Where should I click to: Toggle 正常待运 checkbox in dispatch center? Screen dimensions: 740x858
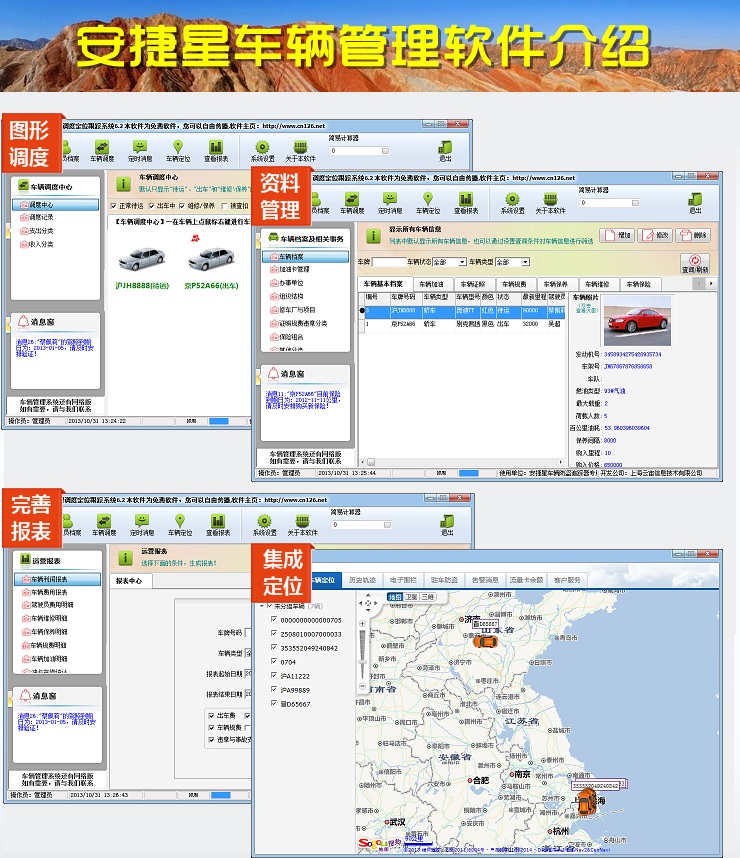[114, 206]
